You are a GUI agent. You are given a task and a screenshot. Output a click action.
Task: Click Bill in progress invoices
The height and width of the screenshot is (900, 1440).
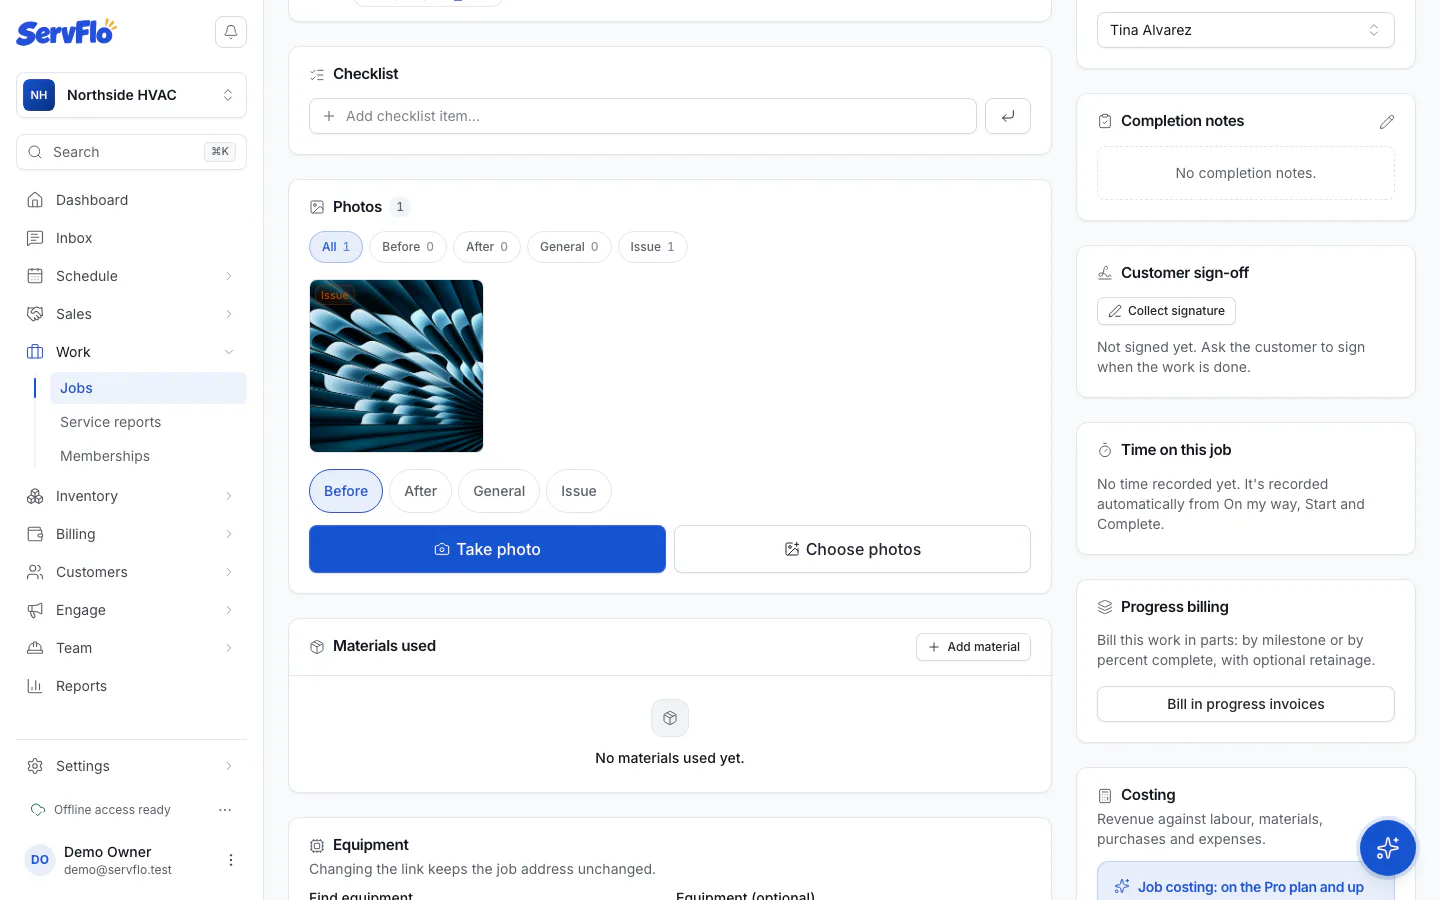click(1245, 704)
